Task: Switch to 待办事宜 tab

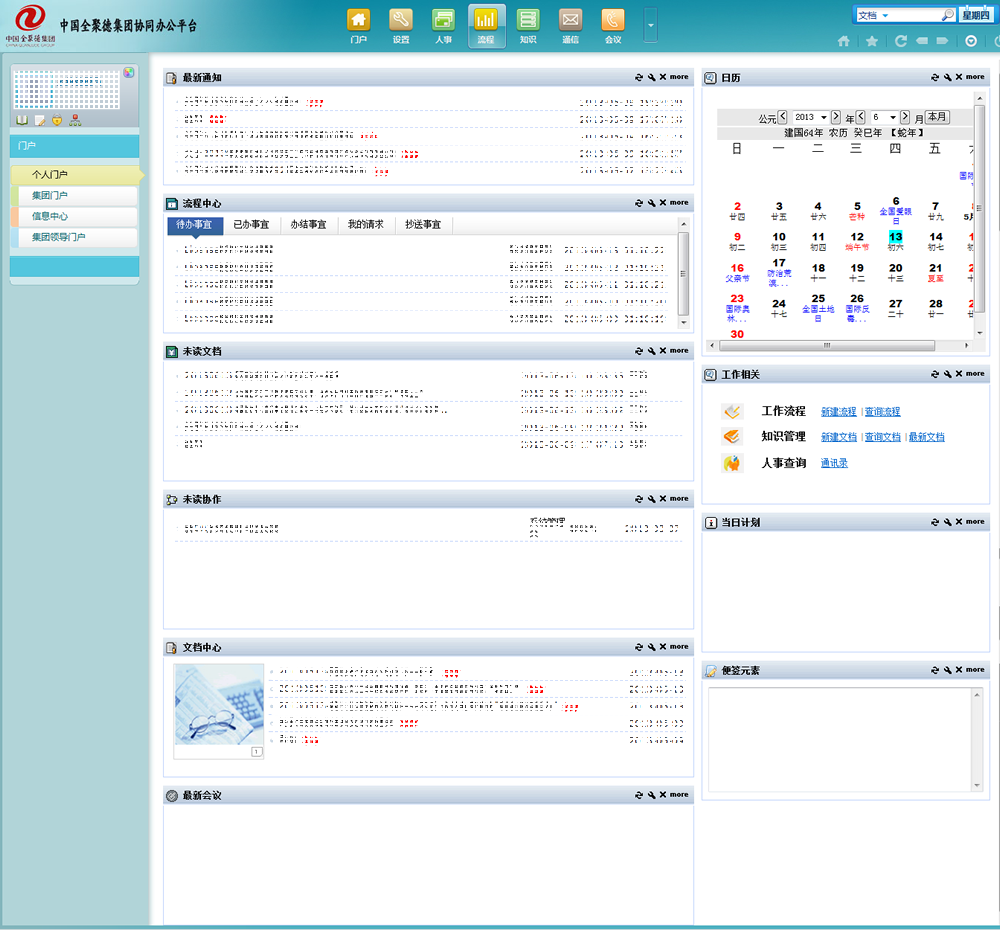Action: [x=195, y=225]
